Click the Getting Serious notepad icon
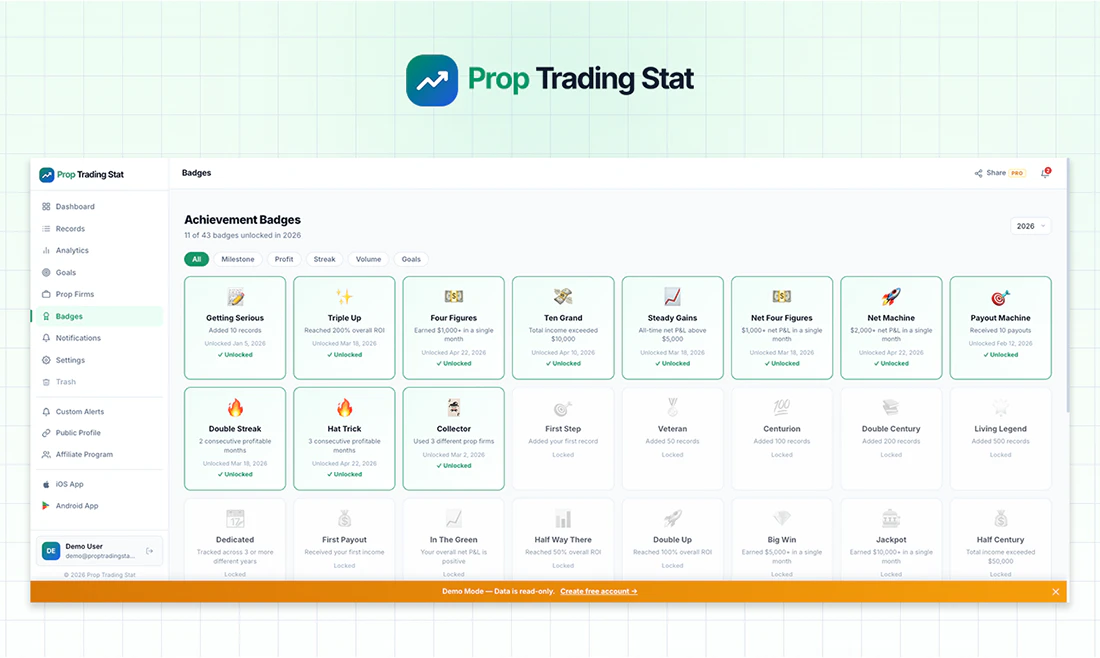This screenshot has height=658, width=1100. [x=235, y=297]
